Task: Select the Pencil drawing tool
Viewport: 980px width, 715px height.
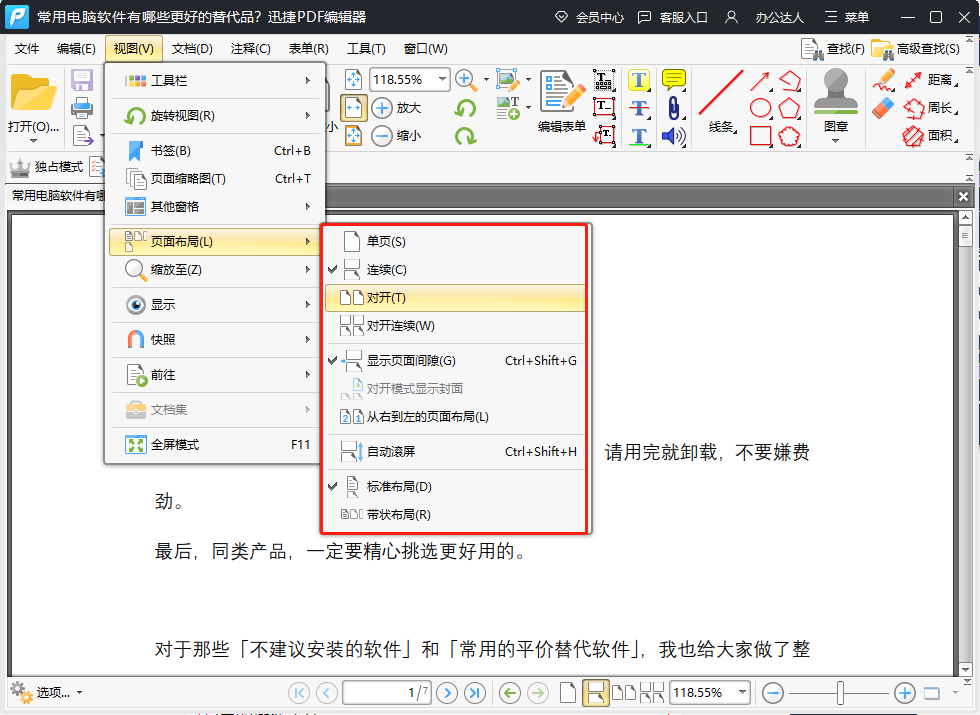Action: coord(884,81)
